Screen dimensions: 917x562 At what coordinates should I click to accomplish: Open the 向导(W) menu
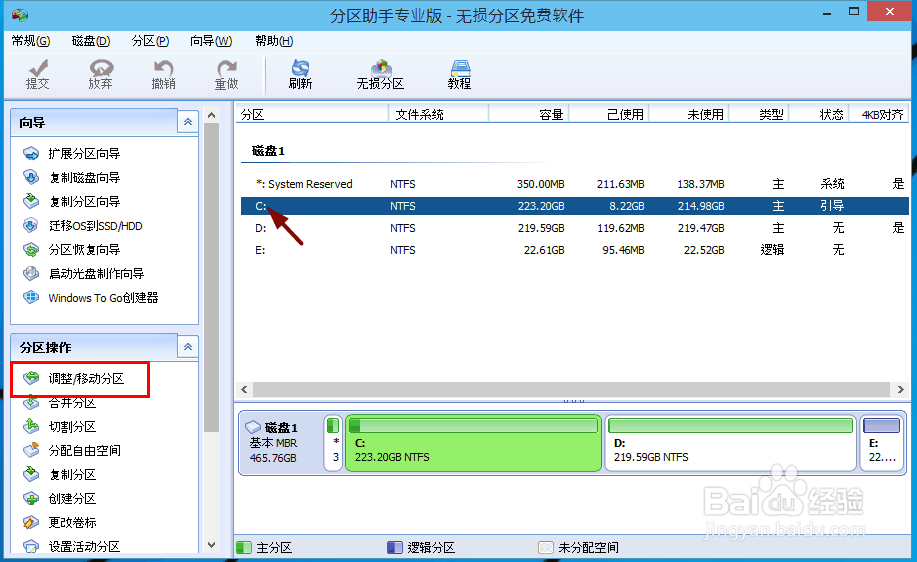click(211, 41)
